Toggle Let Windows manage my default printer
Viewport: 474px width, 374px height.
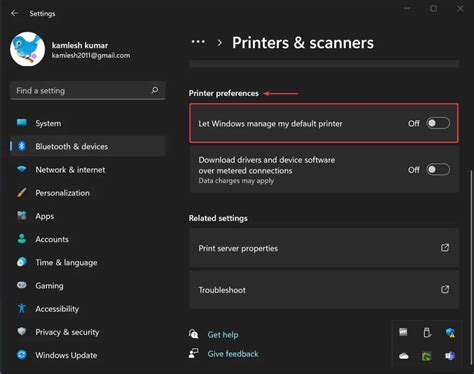[438, 123]
